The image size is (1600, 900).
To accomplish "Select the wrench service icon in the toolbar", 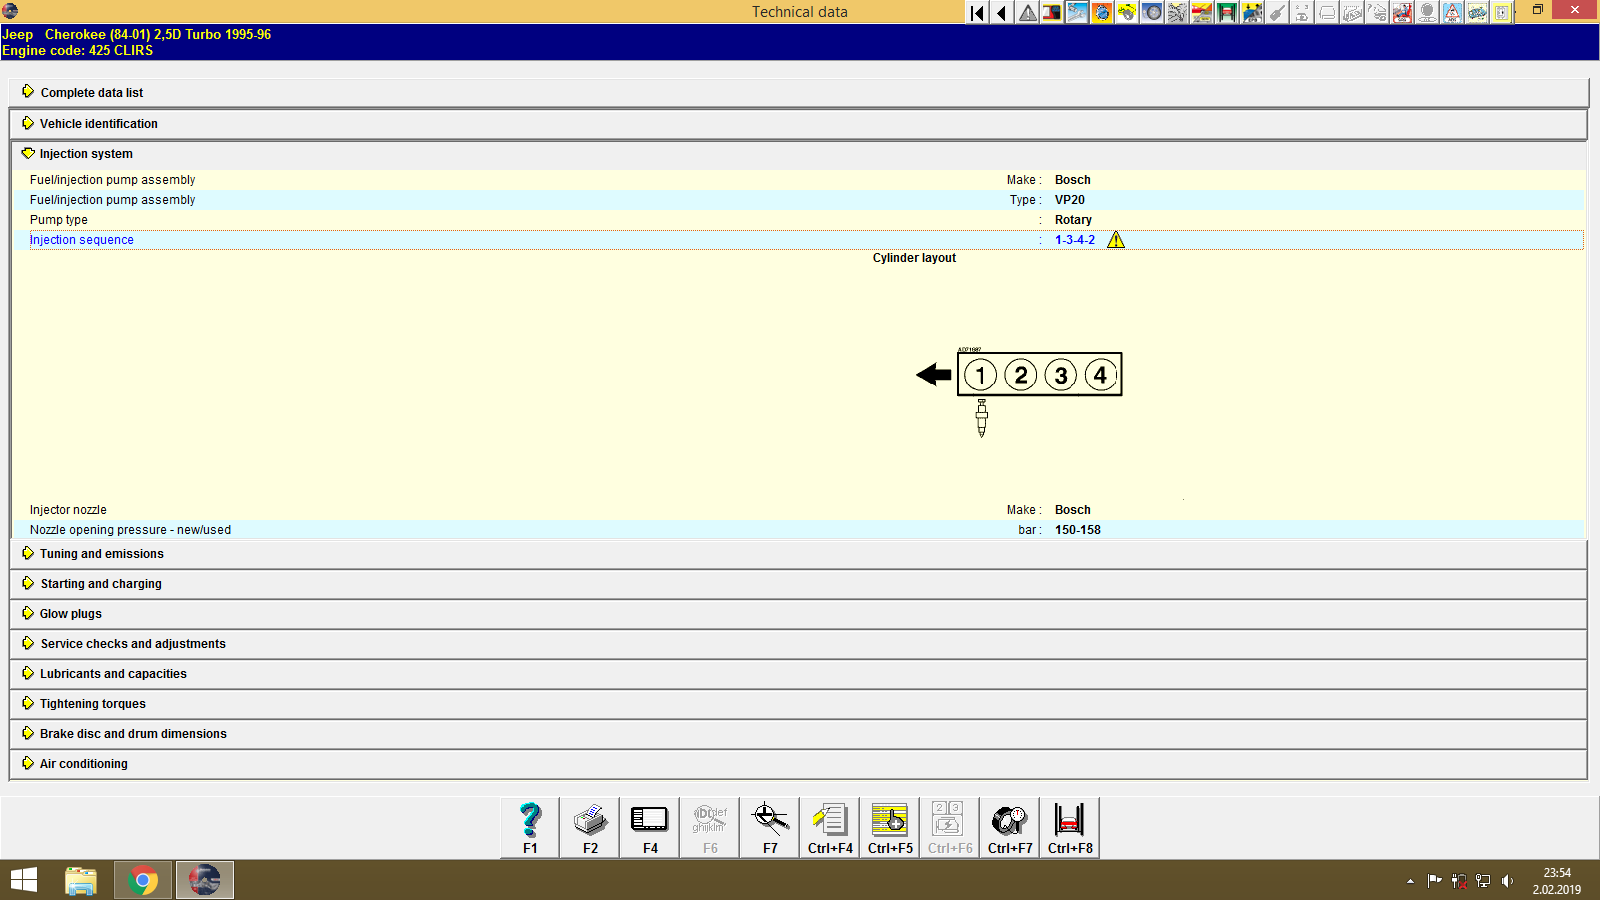I will coord(1077,13).
